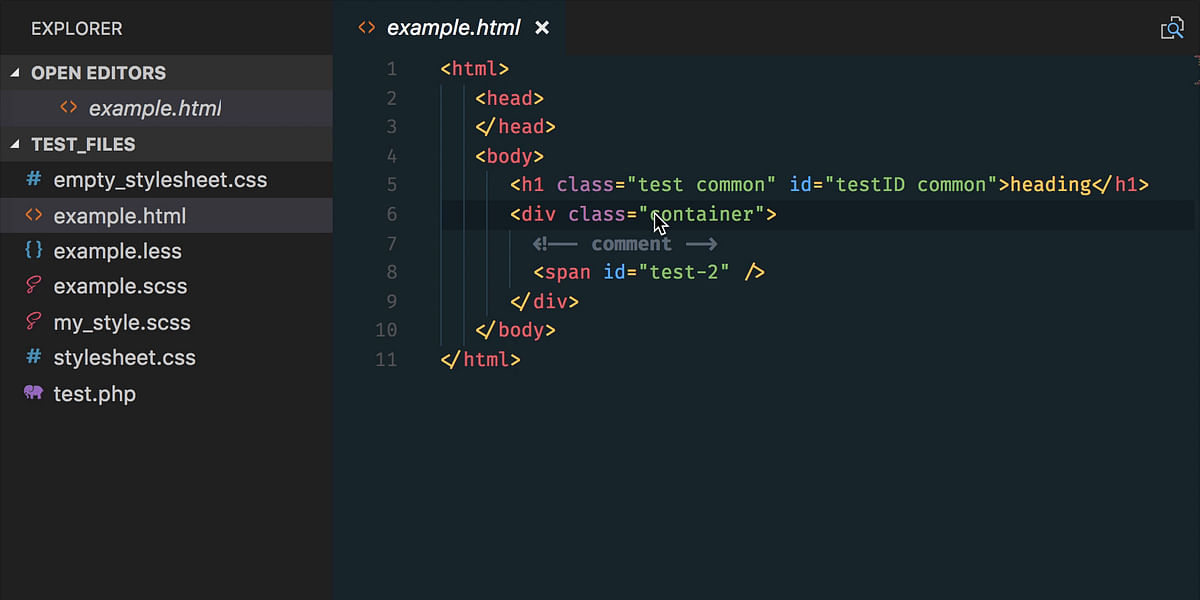Image resolution: width=1200 pixels, height=600 pixels.
Task: Click the hash icon beside stylesheet.css
Action: point(33,357)
